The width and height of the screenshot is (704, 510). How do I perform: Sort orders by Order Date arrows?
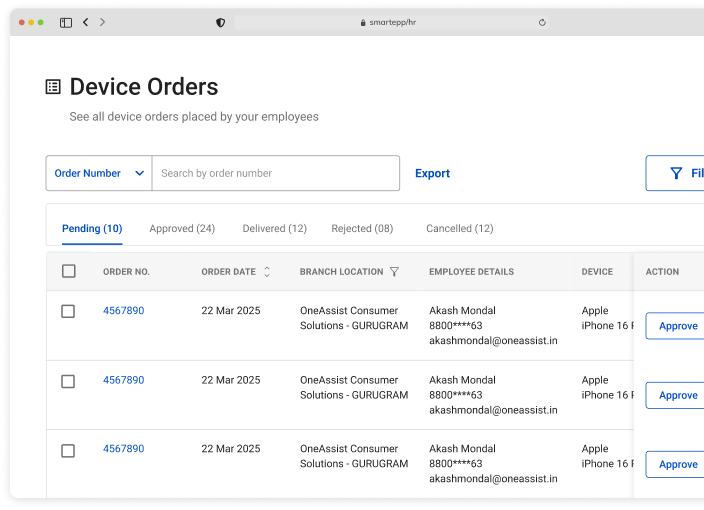pos(267,272)
